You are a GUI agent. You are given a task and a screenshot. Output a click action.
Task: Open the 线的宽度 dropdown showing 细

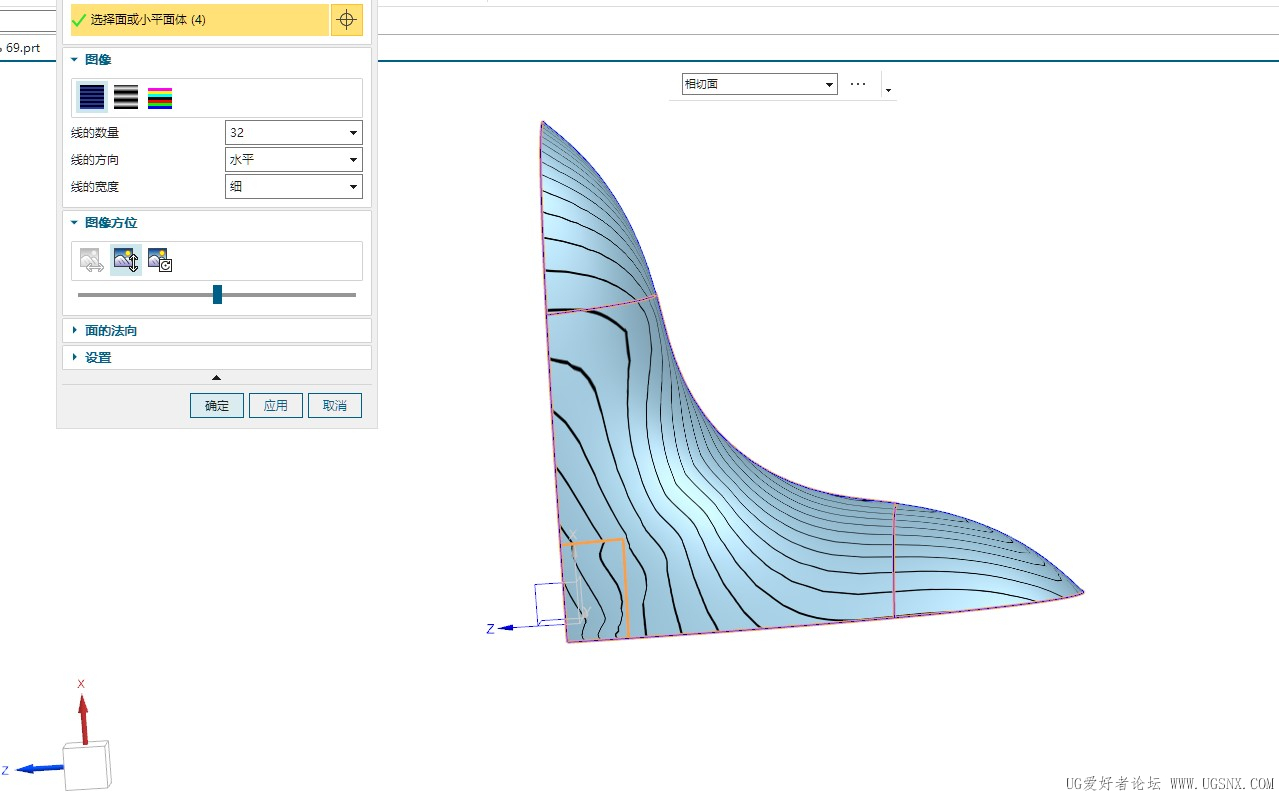[294, 186]
